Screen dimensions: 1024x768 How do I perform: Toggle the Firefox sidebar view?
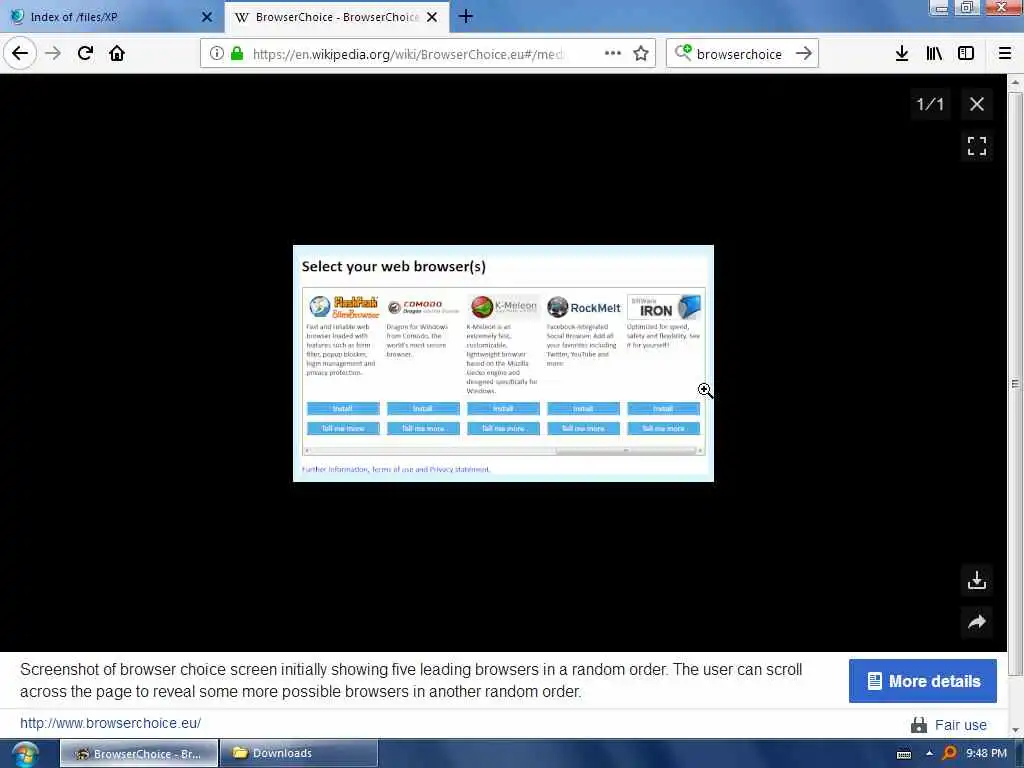pyautogui.click(x=966, y=54)
